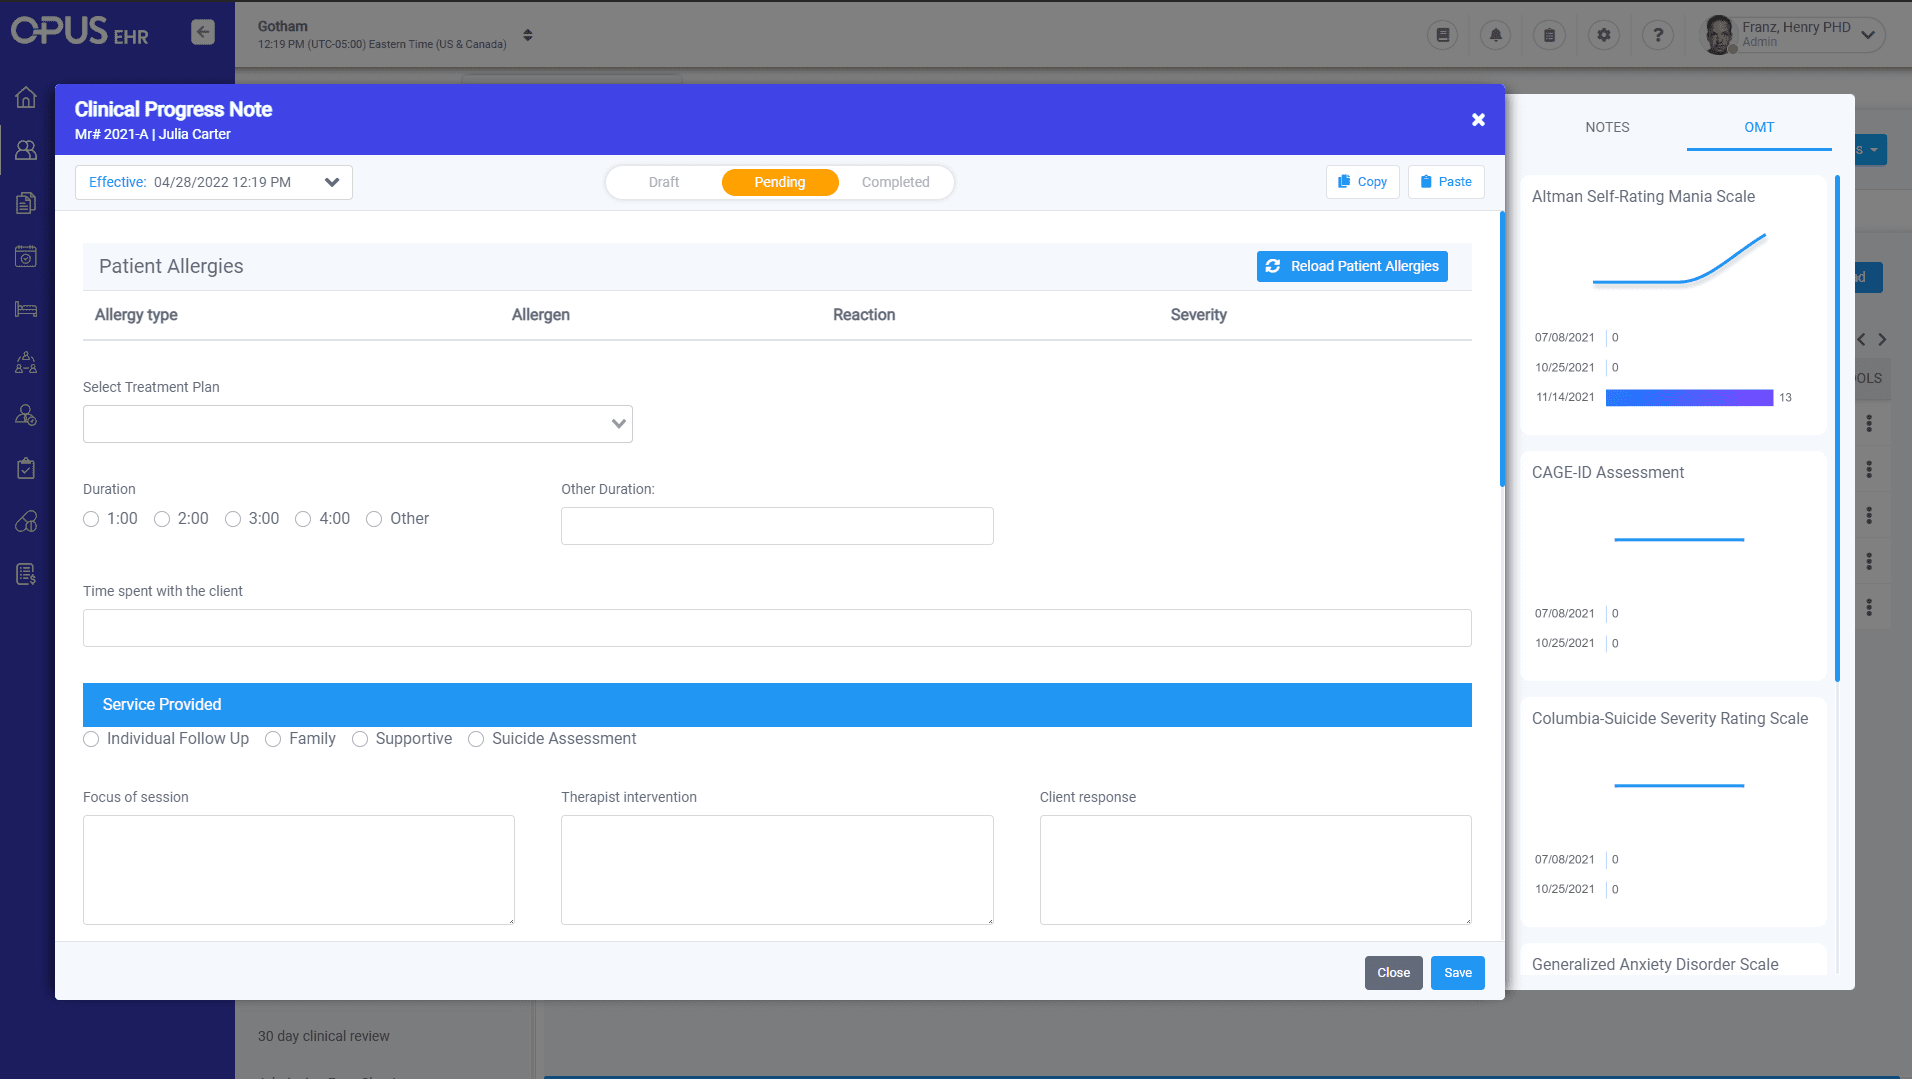This screenshot has width=1912, height=1079.
Task: Open the Home icon in the sidebar
Action: click(27, 97)
